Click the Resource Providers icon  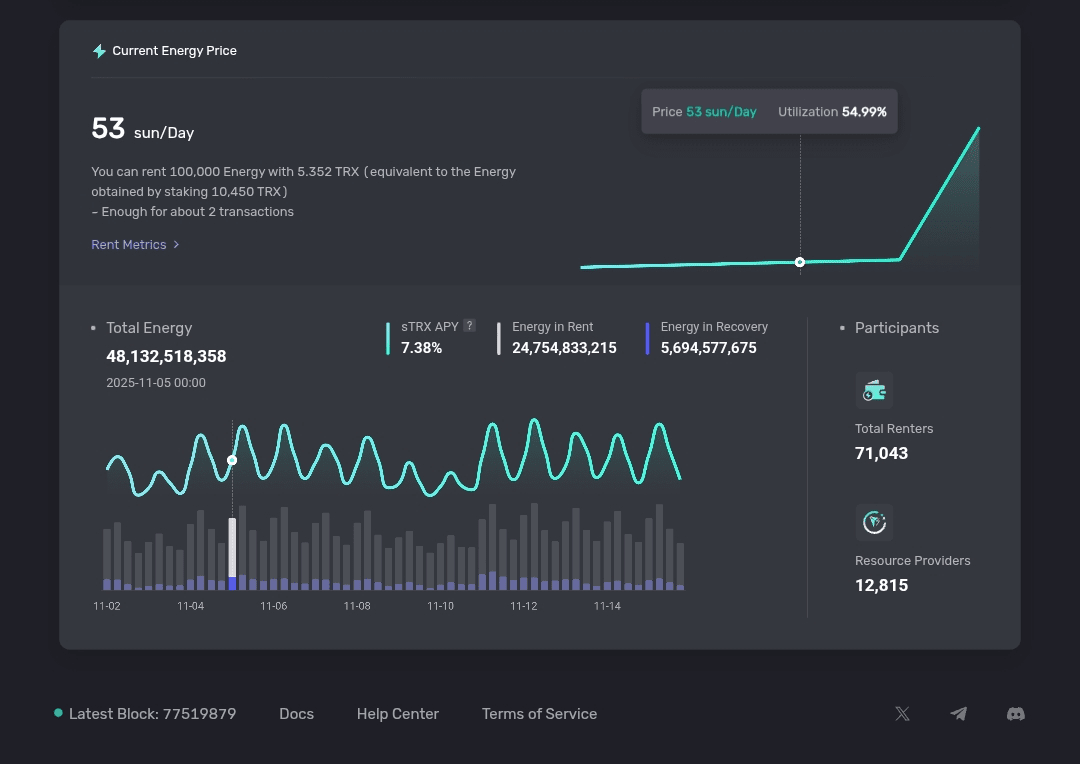pyautogui.click(x=874, y=522)
